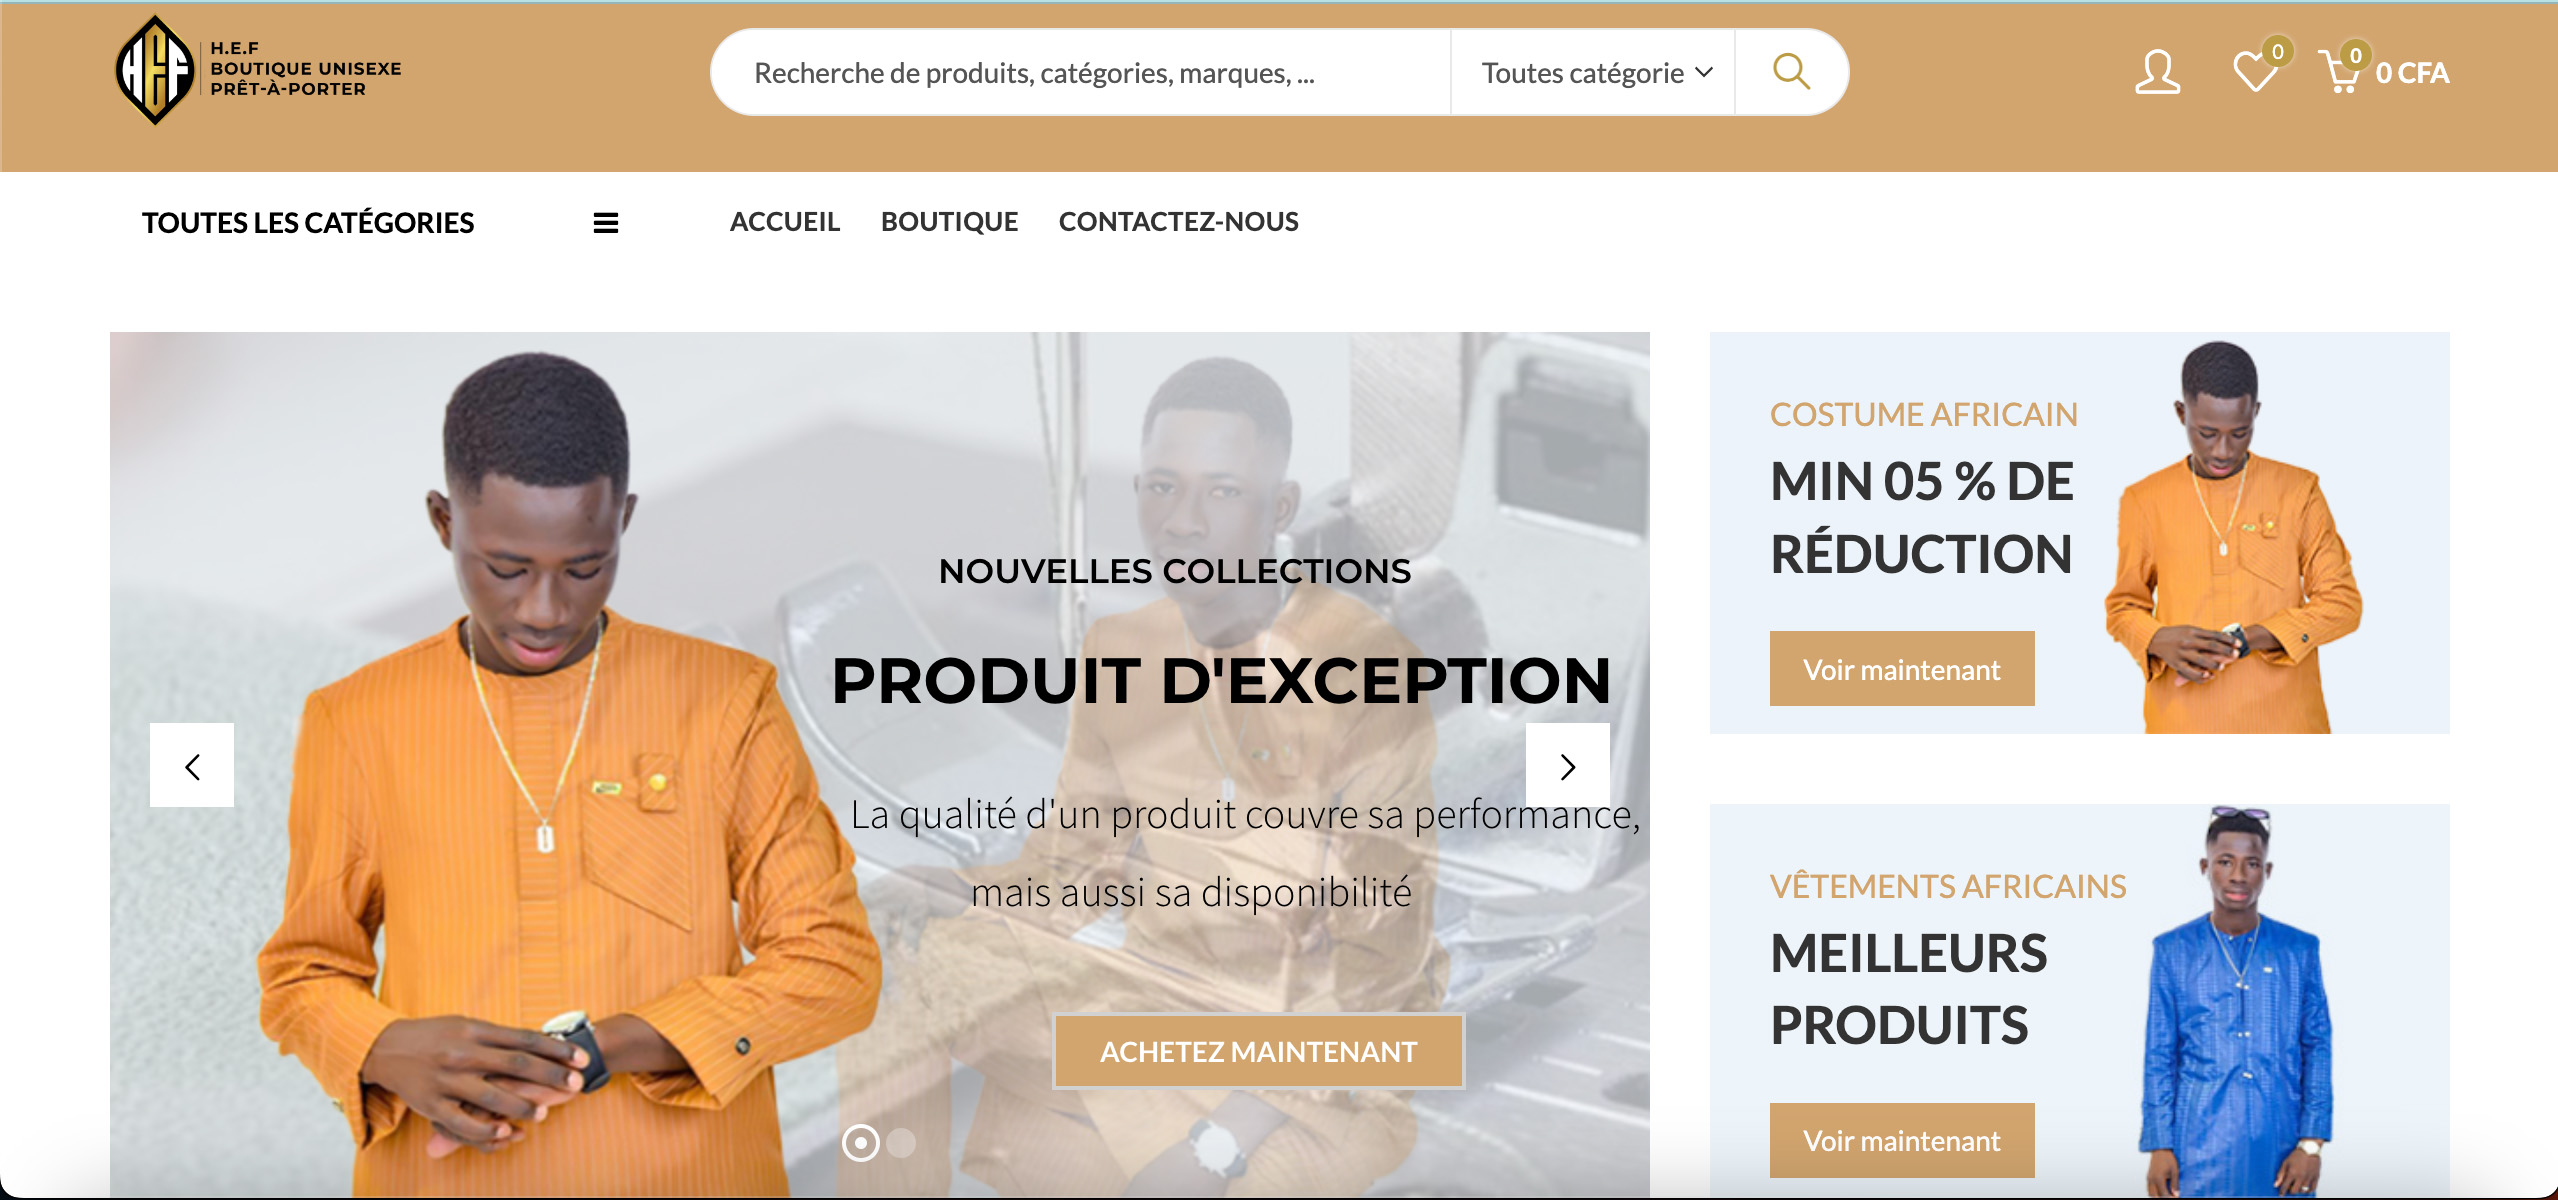Click the H.E.F boutique logo
The height and width of the screenshot is (1200, 2558).
point(258,70)
